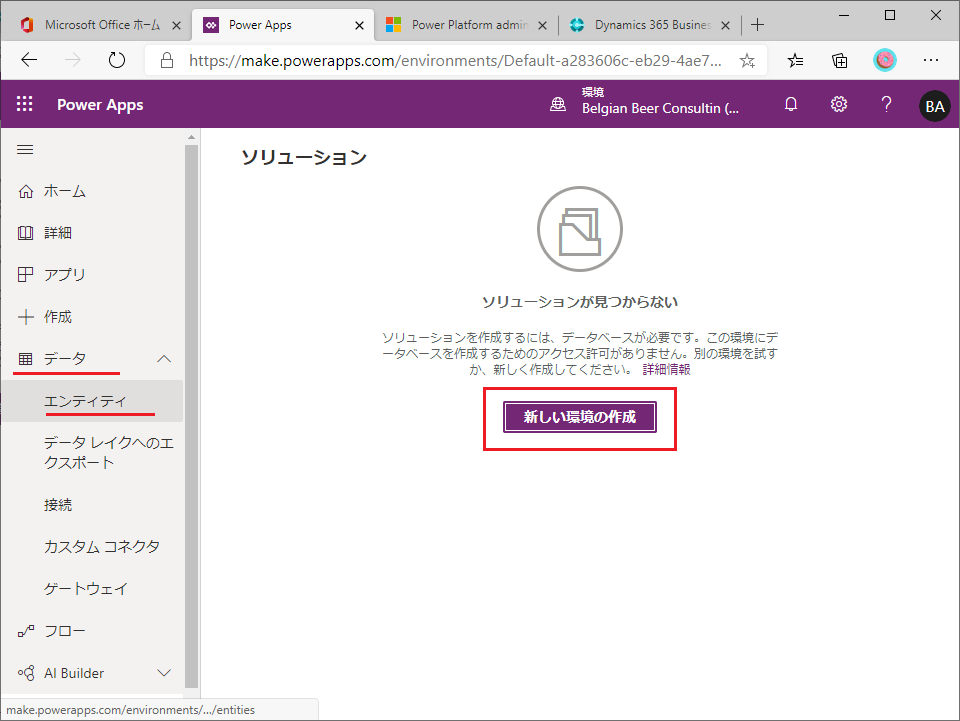Collapse the left navigation hamburger menu

click(25, 150)
